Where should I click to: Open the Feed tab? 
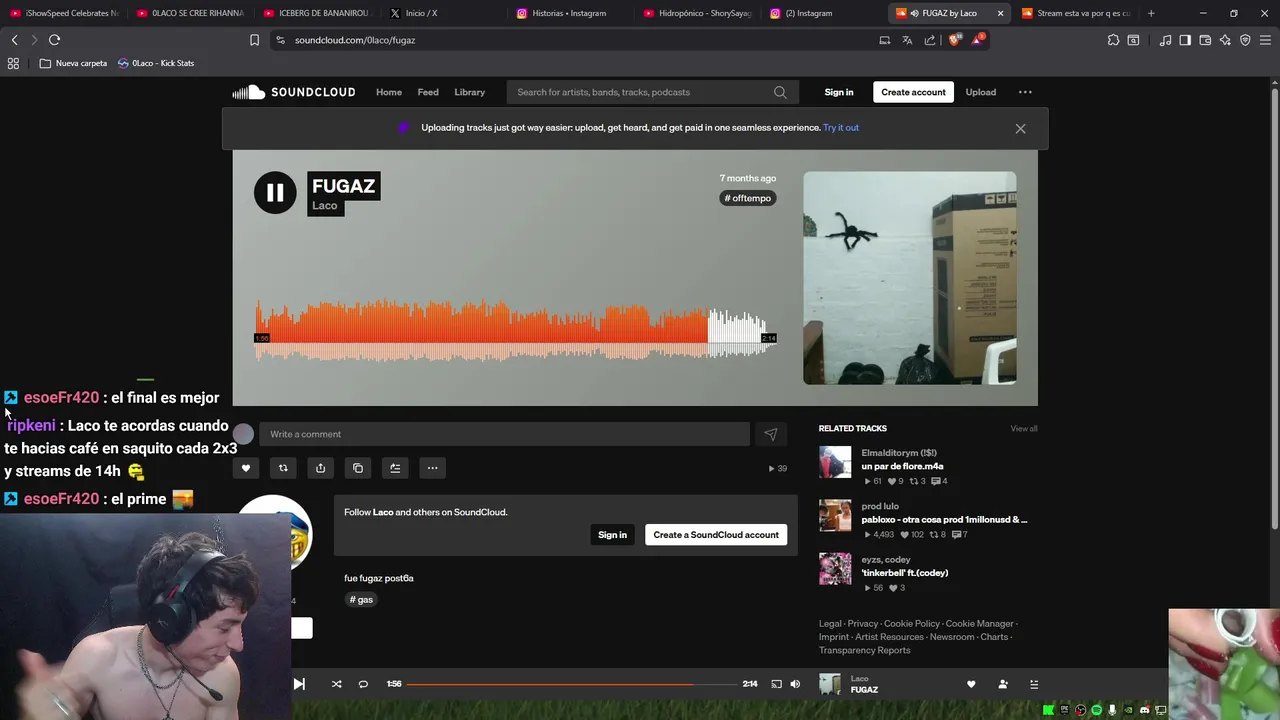[x=428, y=92]
